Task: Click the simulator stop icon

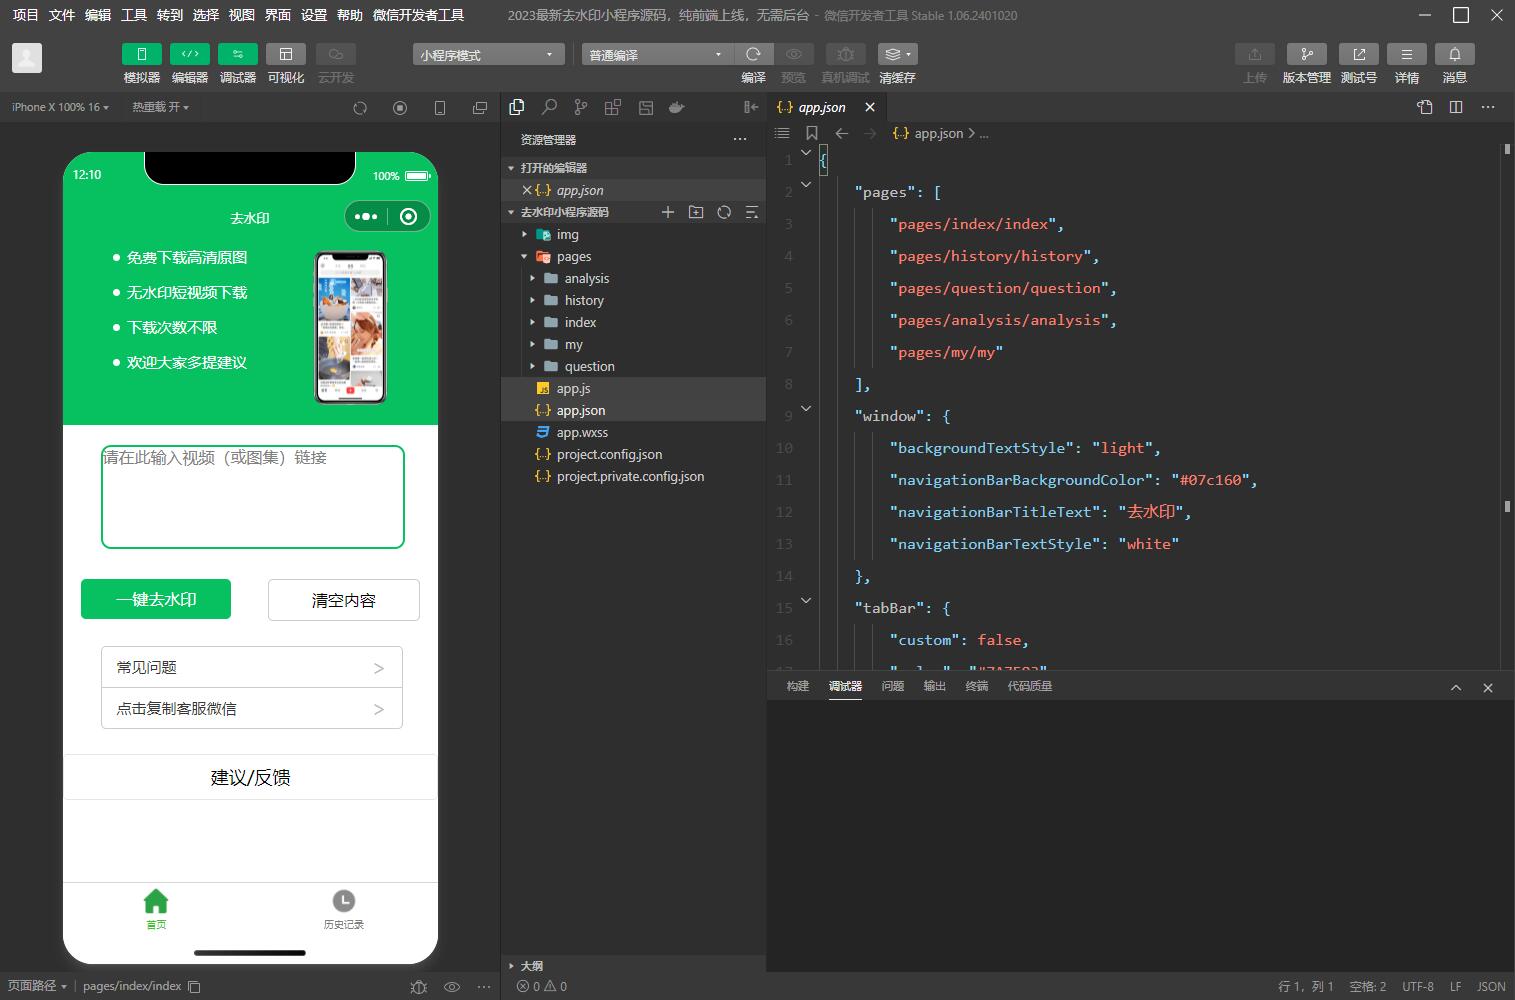Action: coord(400,108)
